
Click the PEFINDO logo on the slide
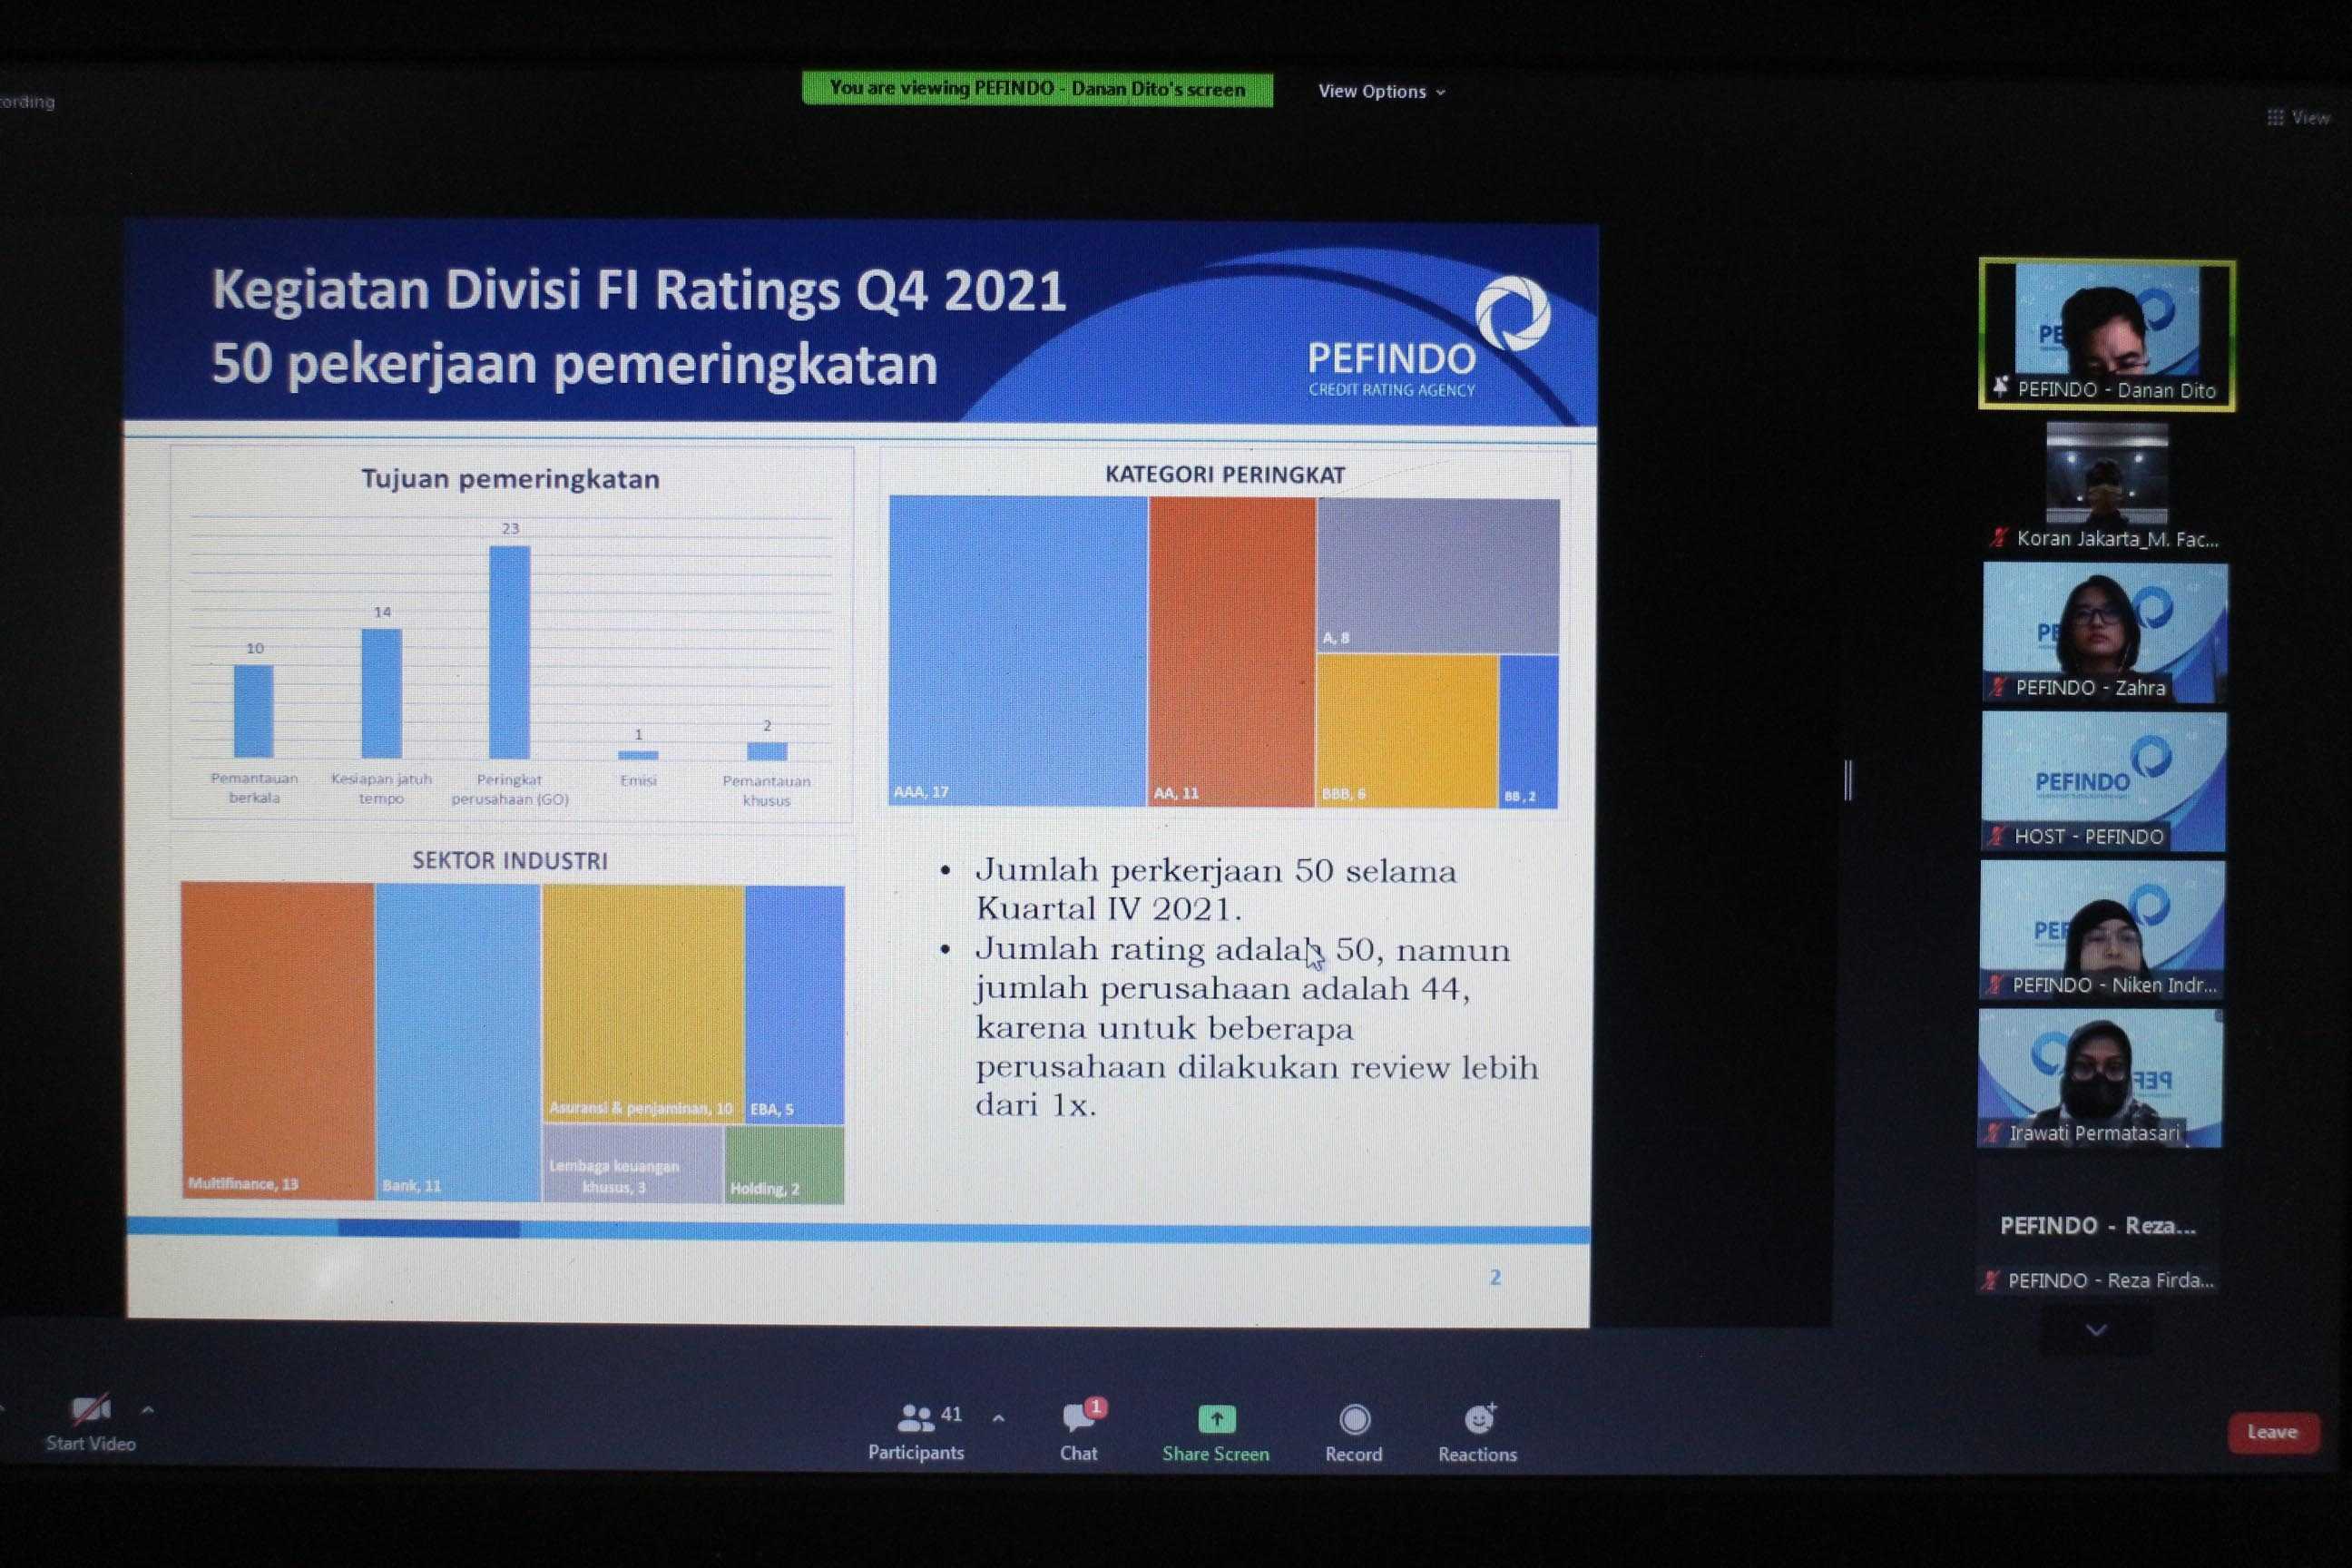coord(1430,338)
